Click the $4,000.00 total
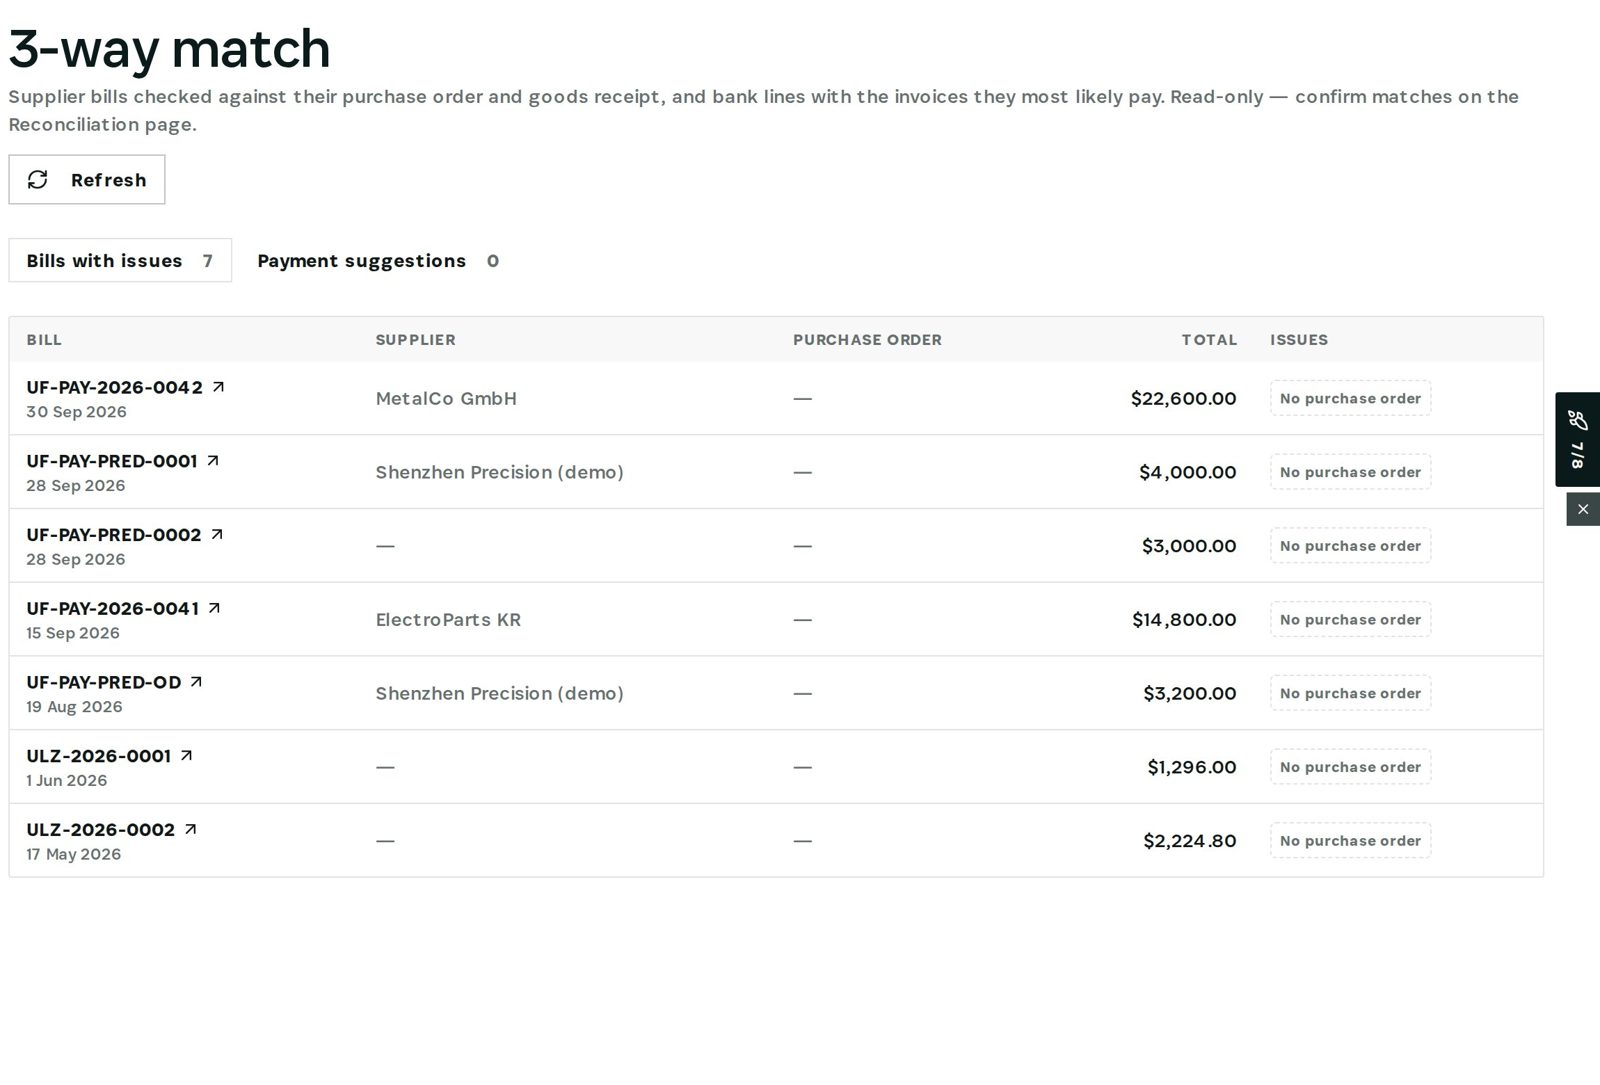Image resolution: width=1600 pixels, height=1085 pixels. 1187,472
